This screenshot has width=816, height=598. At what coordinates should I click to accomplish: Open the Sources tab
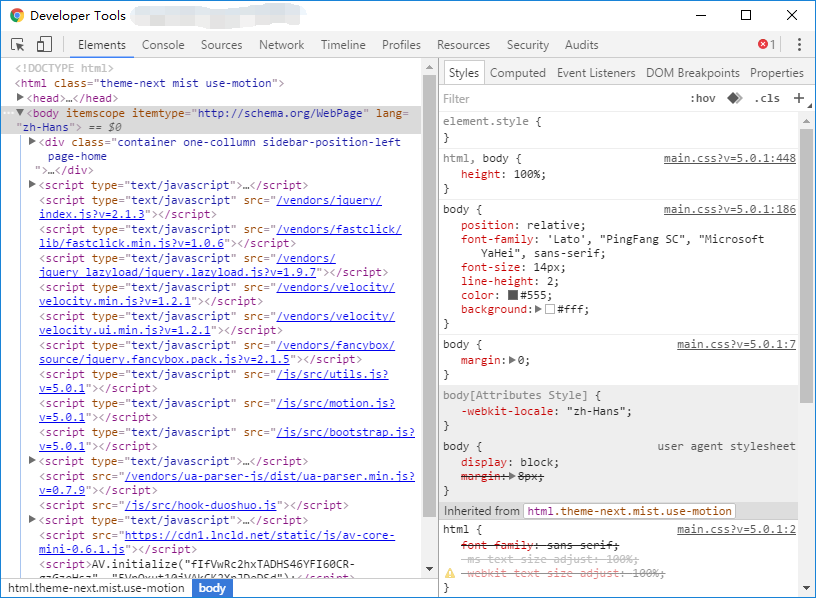222,45
